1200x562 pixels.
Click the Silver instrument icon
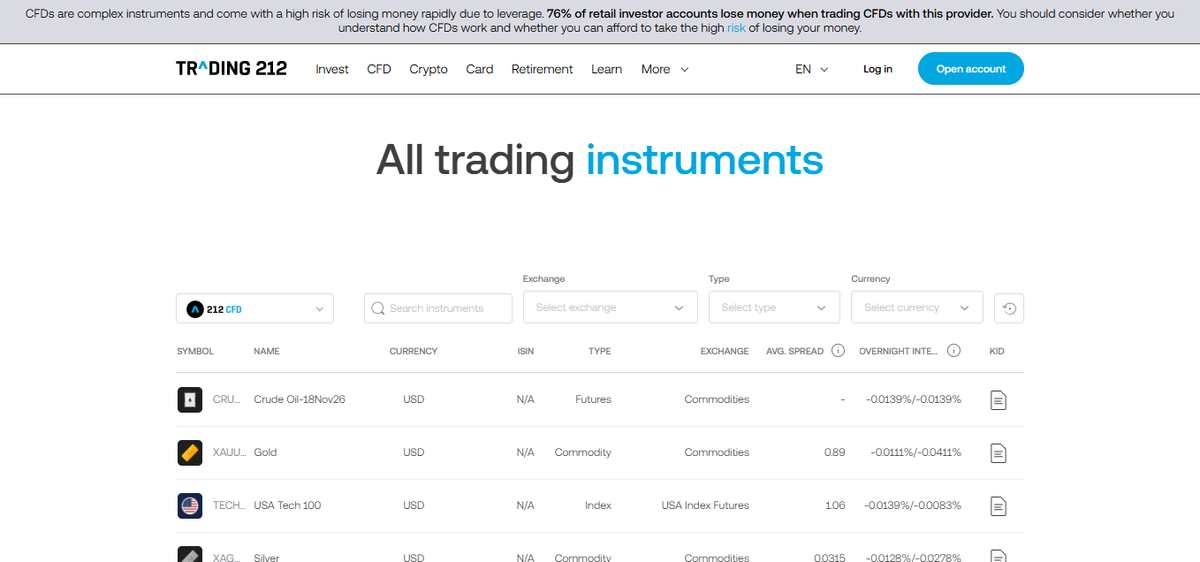(x=189, y=555)
